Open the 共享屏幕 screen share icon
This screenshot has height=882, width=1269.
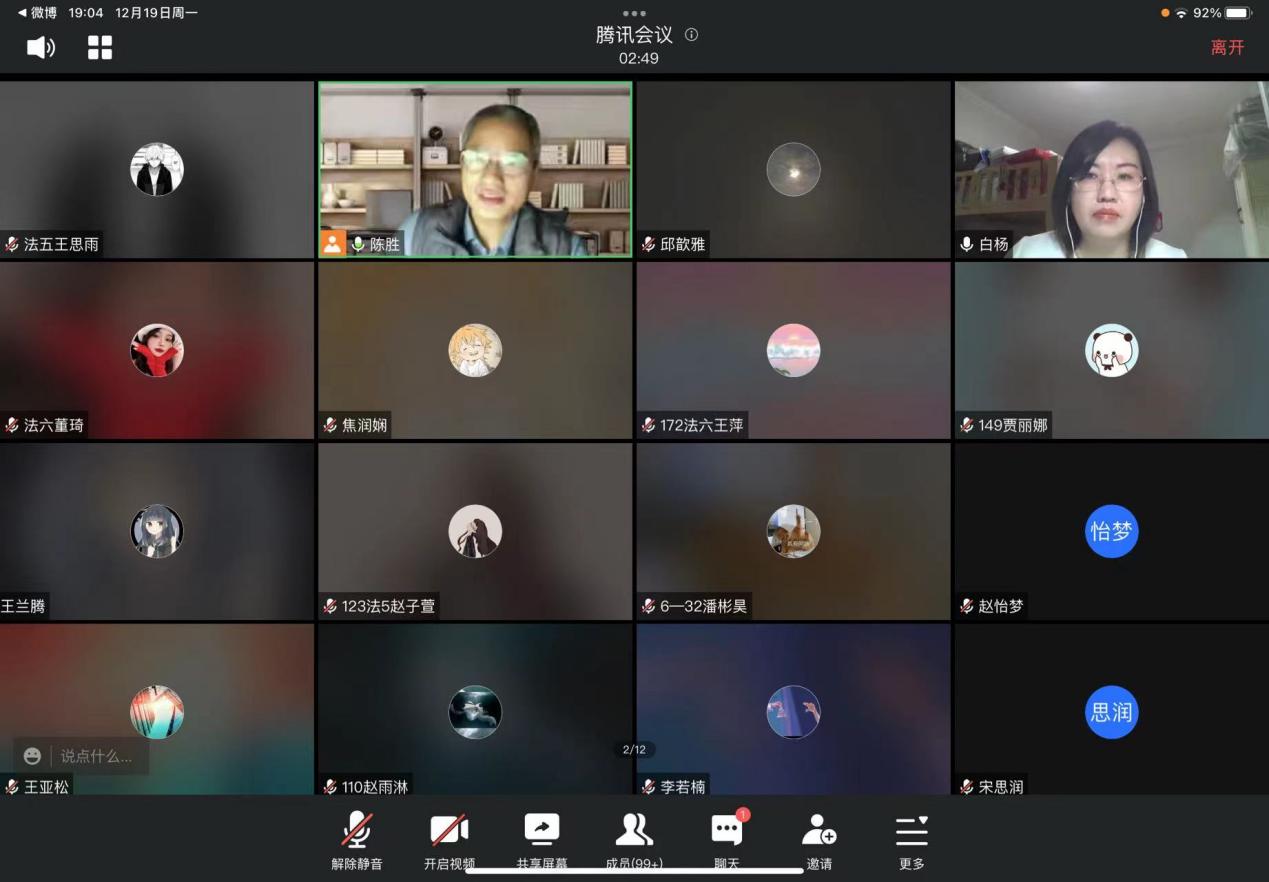click(542, 832)
